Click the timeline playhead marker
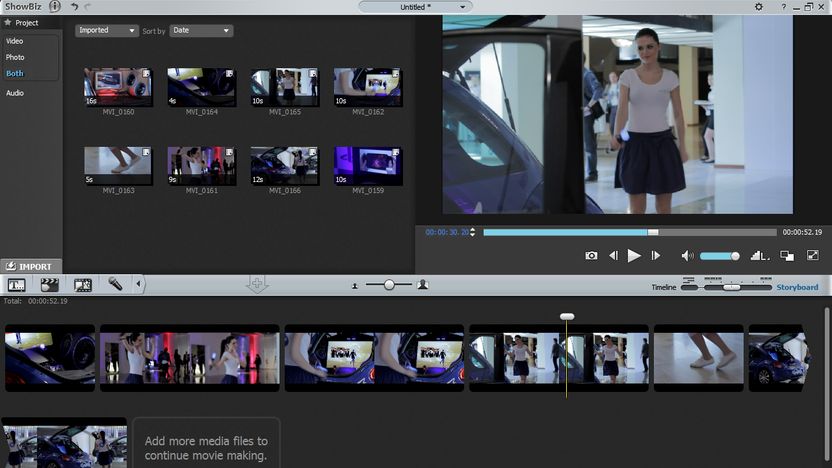Screen dimensions: 832x468 tap(567, 316)
